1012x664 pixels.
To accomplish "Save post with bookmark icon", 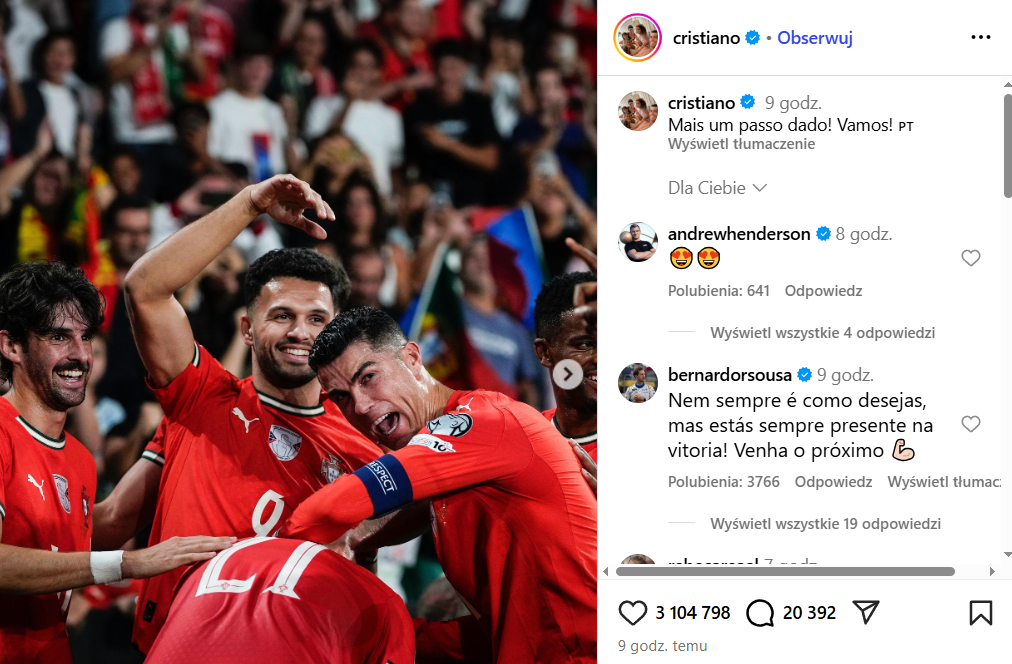I will (x=980, y=612).
